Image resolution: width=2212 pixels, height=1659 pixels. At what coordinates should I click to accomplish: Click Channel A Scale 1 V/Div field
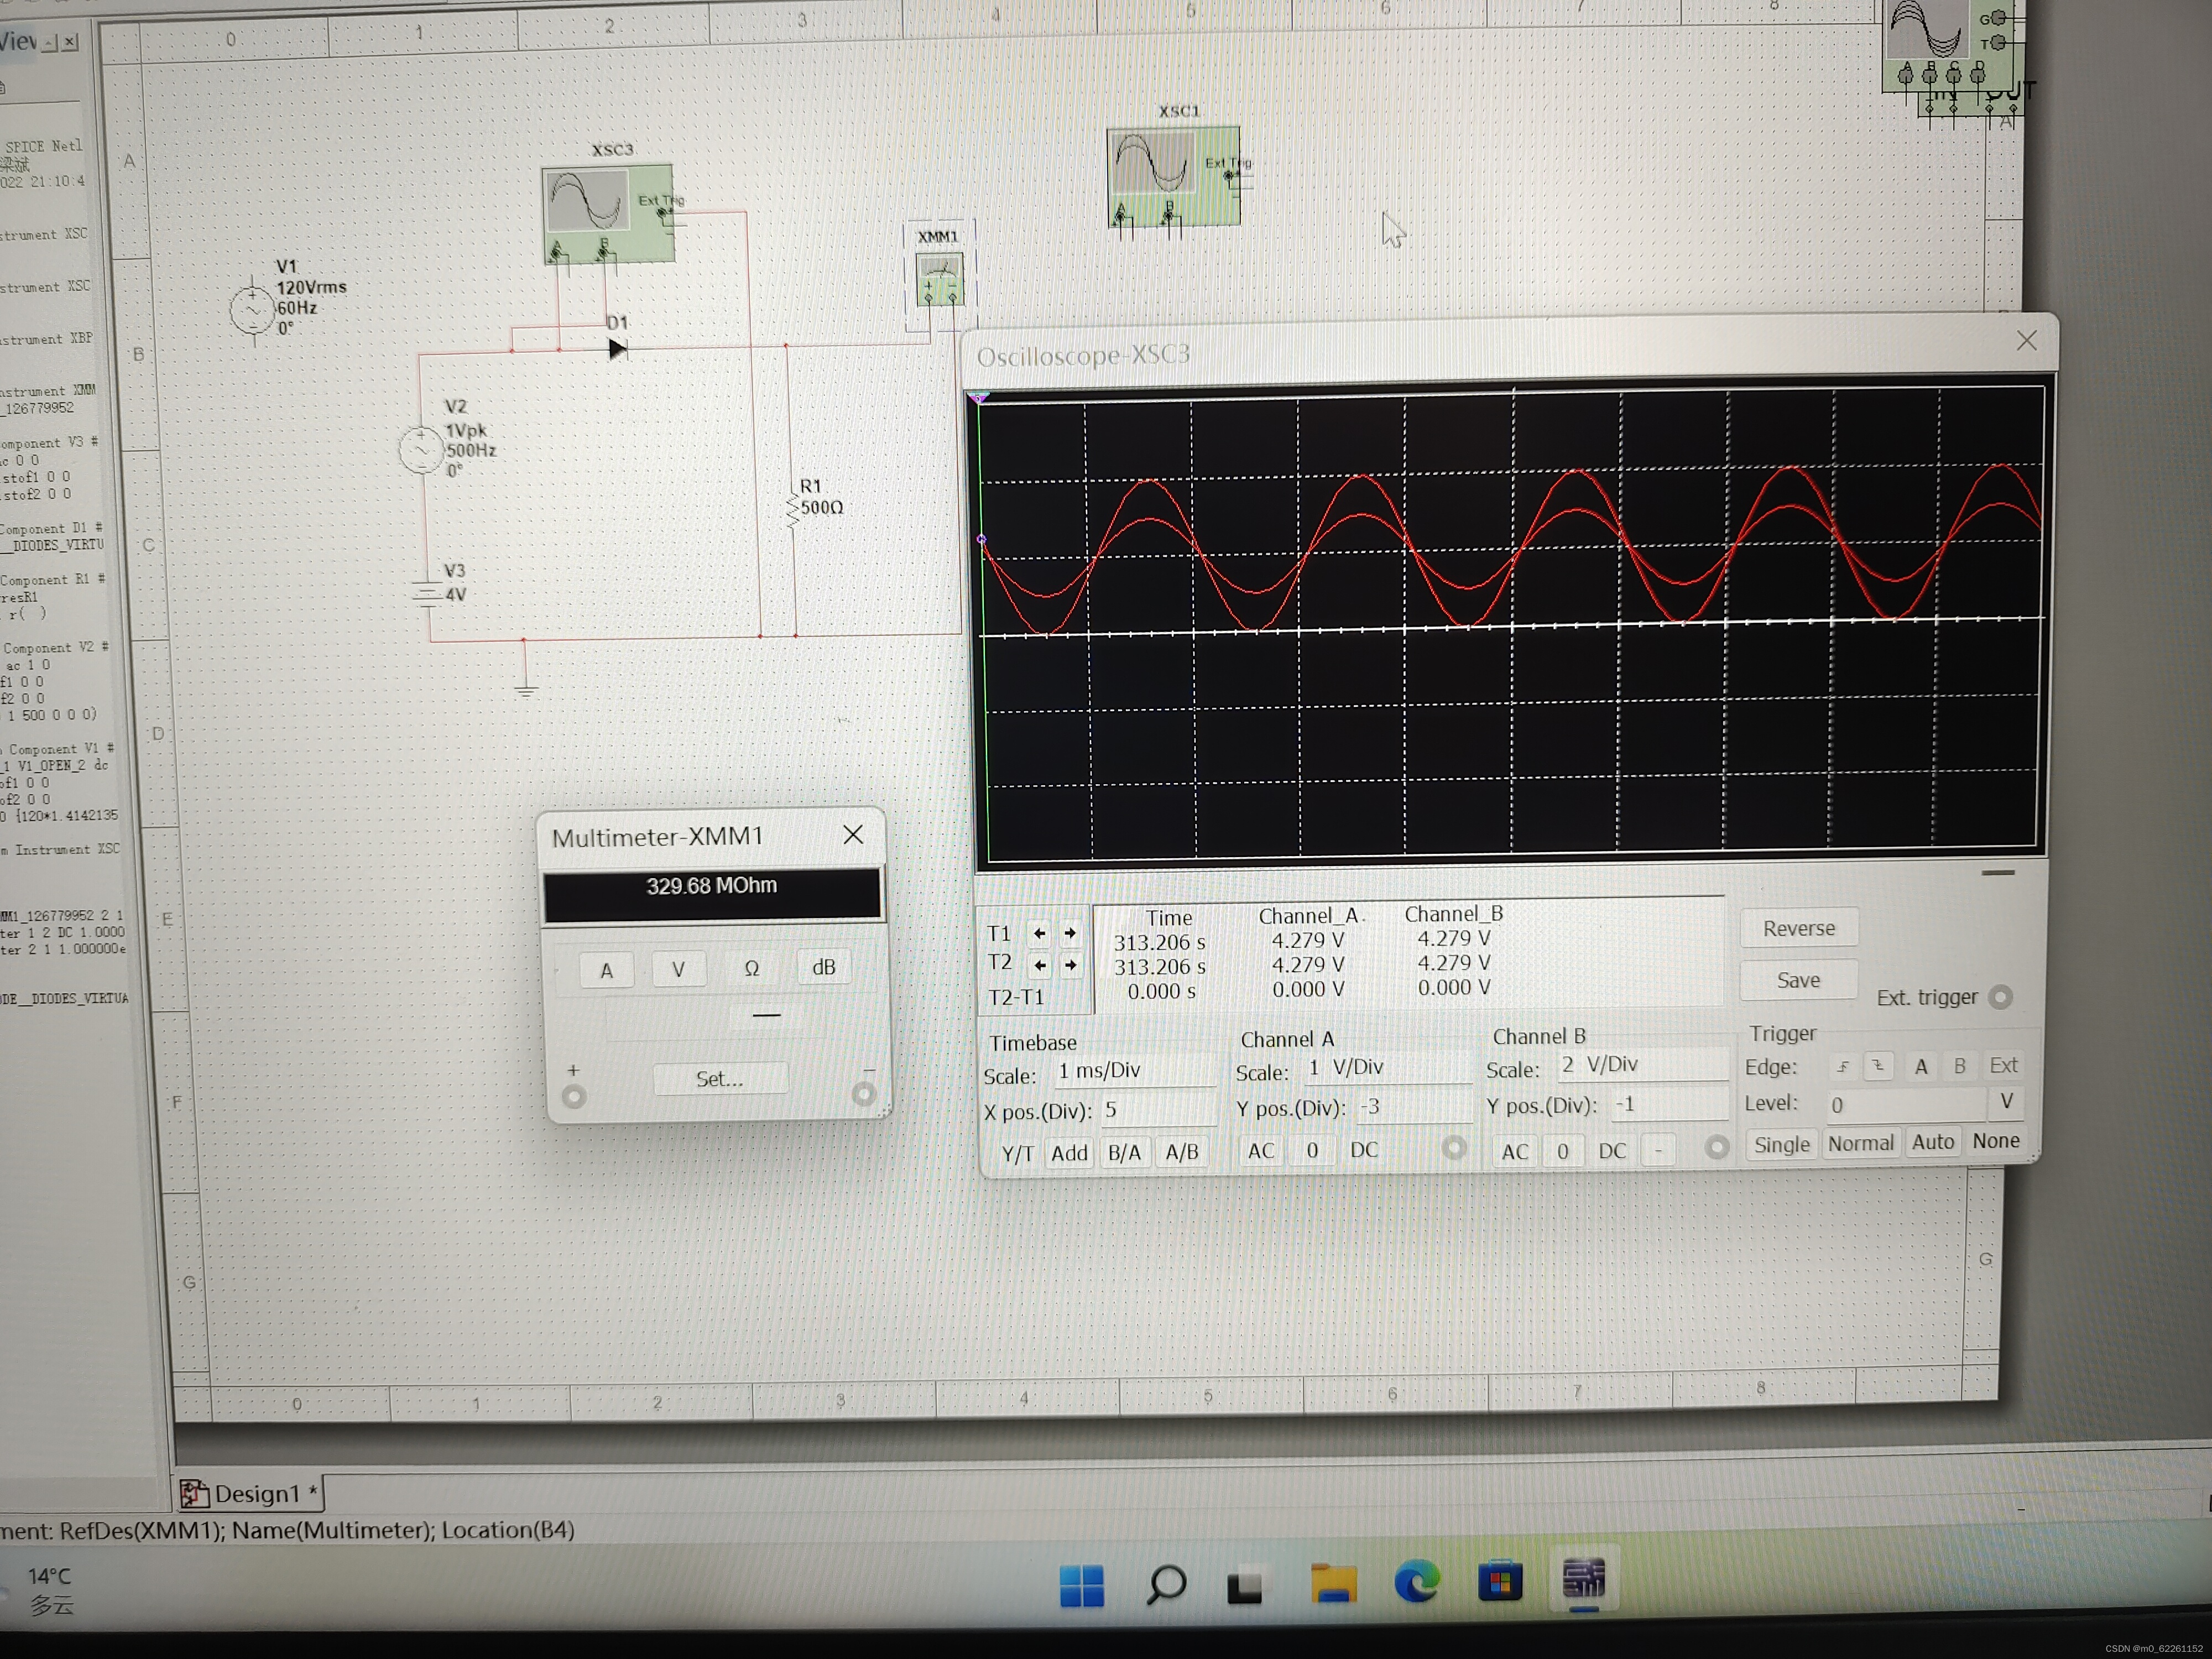[x=1388, y=1068]
